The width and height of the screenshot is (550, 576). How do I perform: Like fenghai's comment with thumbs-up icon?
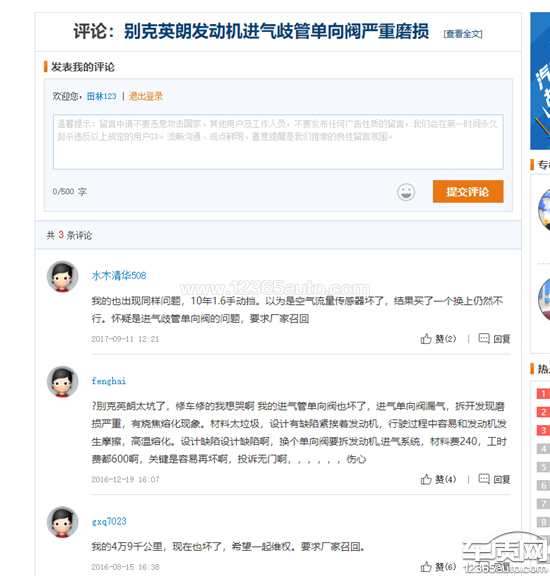pyautogui.click(x=426, y=479)
